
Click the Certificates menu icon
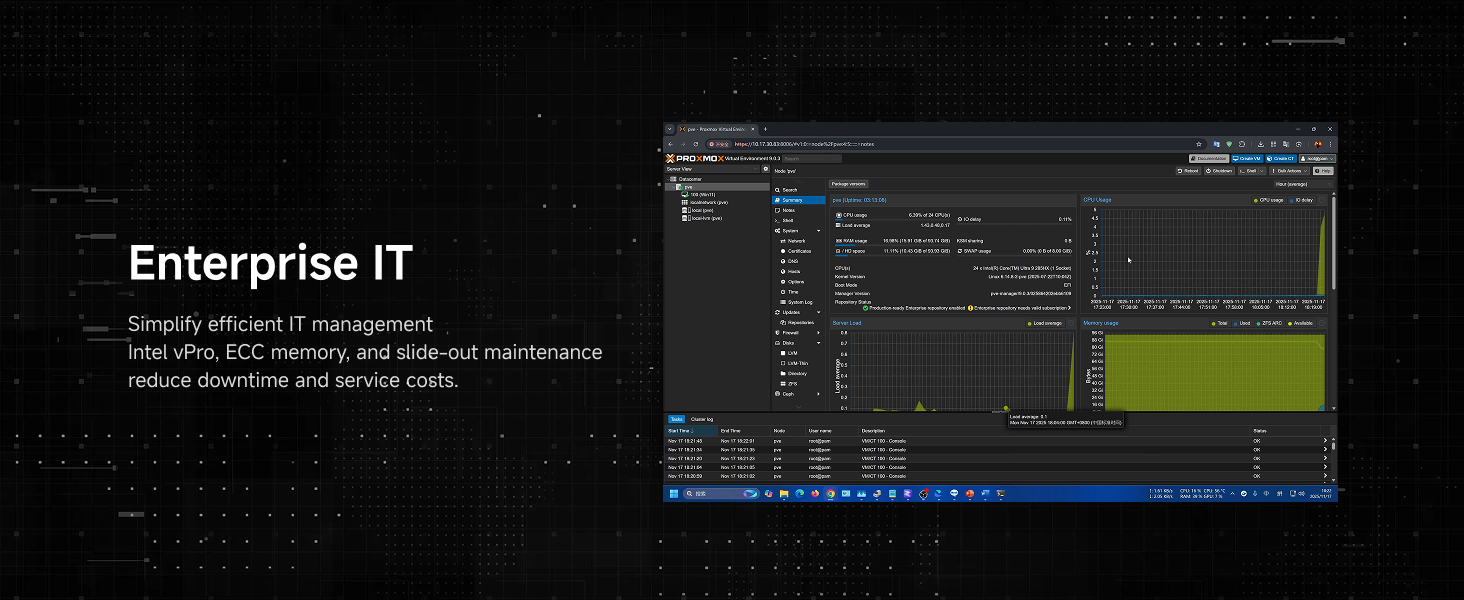point(782,251)
